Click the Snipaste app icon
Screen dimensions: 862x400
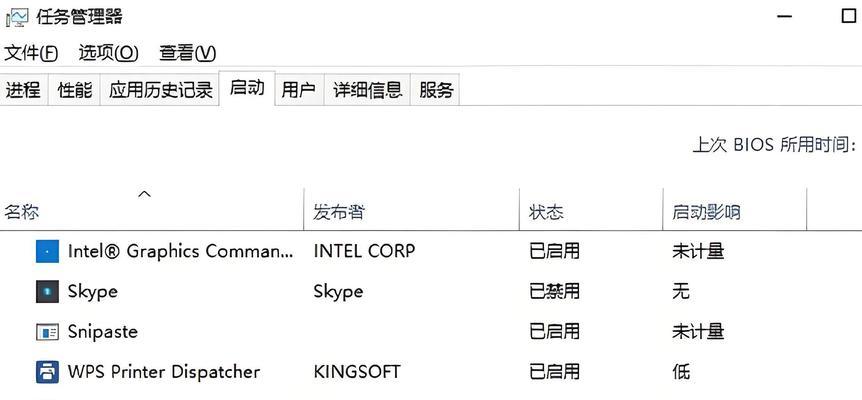click(47, 332)
